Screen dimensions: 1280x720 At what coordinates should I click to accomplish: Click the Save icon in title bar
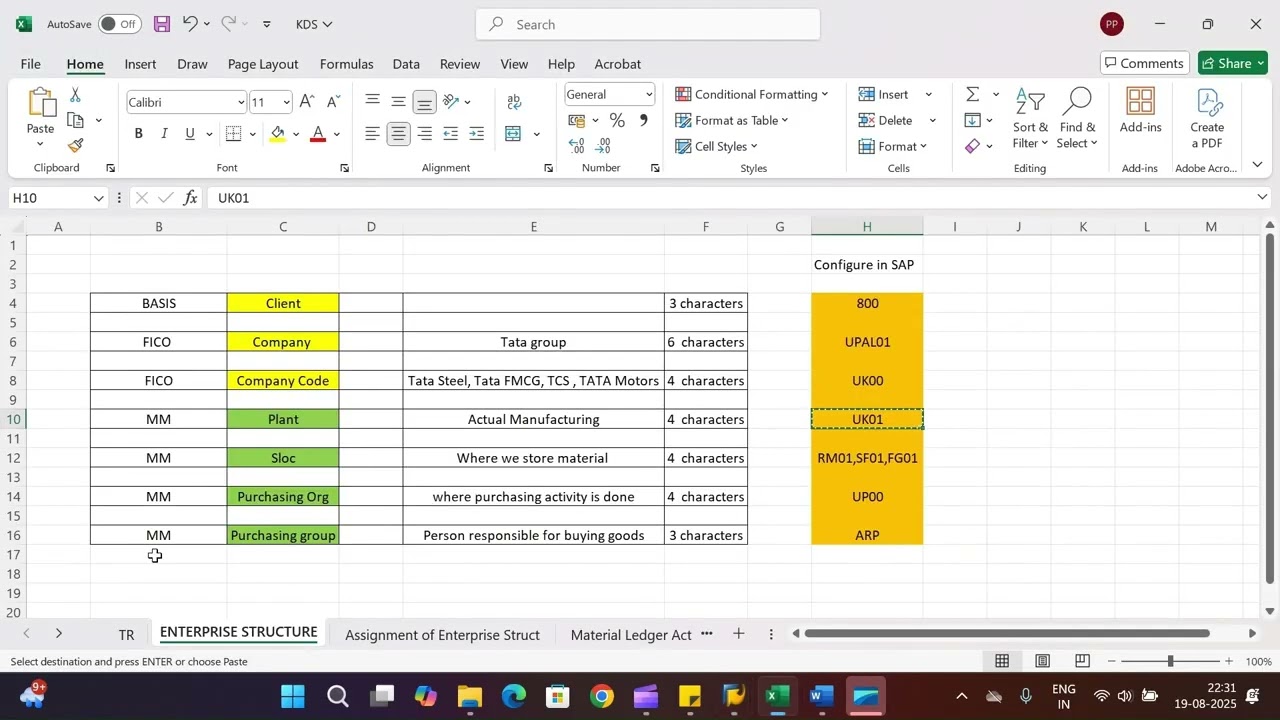(x=161, y=24)
